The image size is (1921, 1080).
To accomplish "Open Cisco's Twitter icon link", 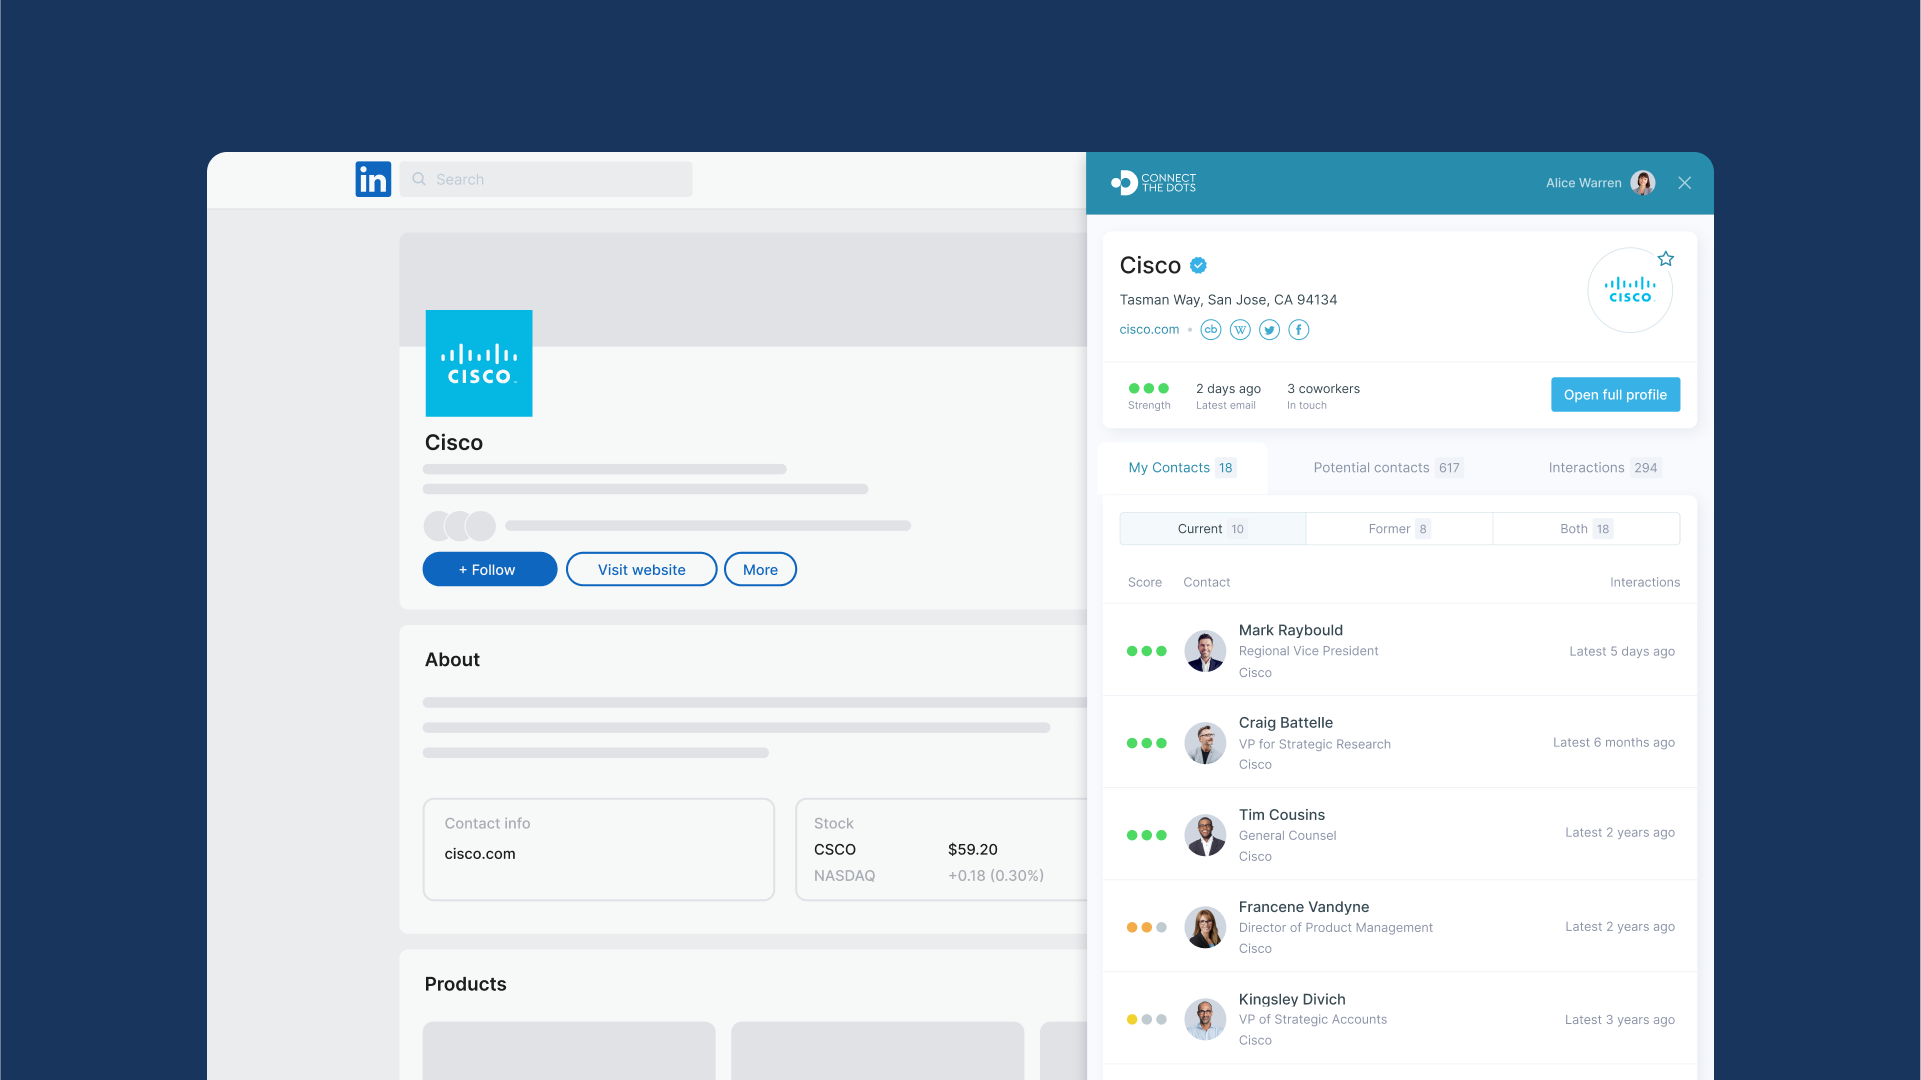I will coord(1269,330).
